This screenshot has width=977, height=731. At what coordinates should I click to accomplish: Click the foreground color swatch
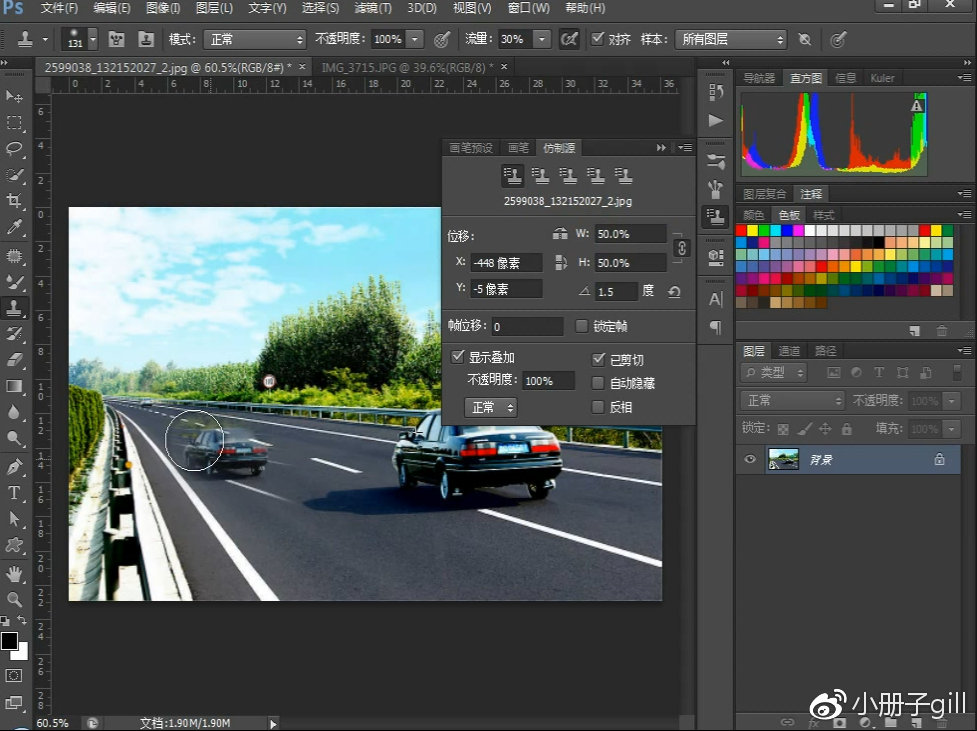coord(9,641)
